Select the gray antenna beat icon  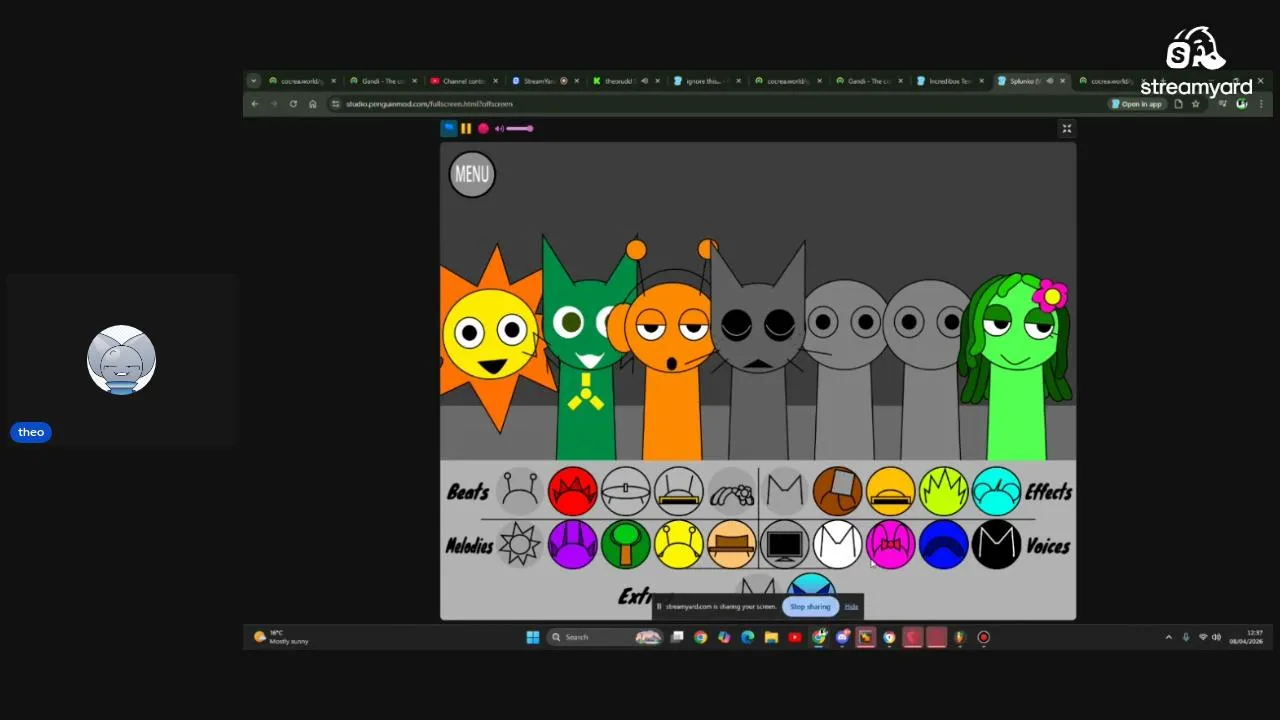(520, 491)
